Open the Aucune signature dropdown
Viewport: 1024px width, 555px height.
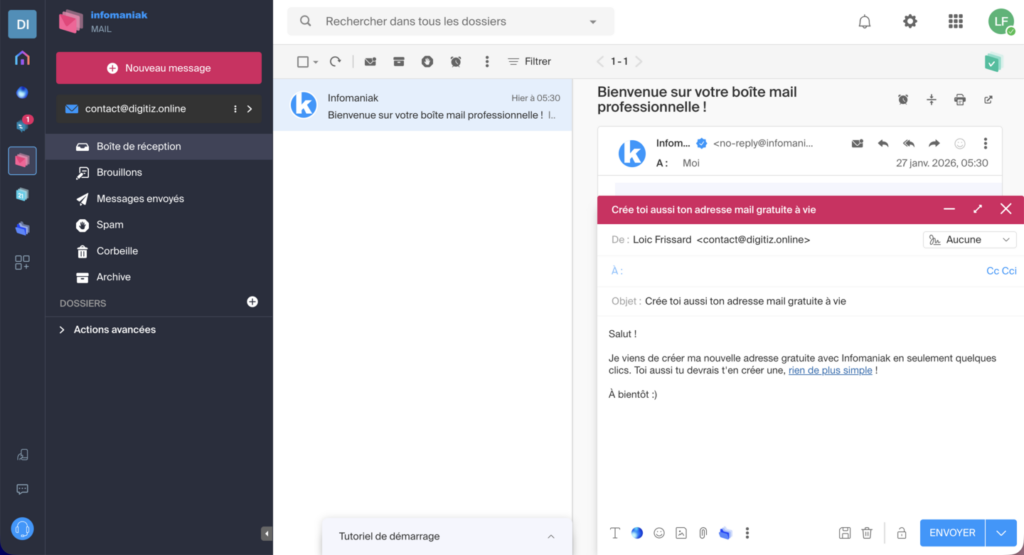pos(970,240)
